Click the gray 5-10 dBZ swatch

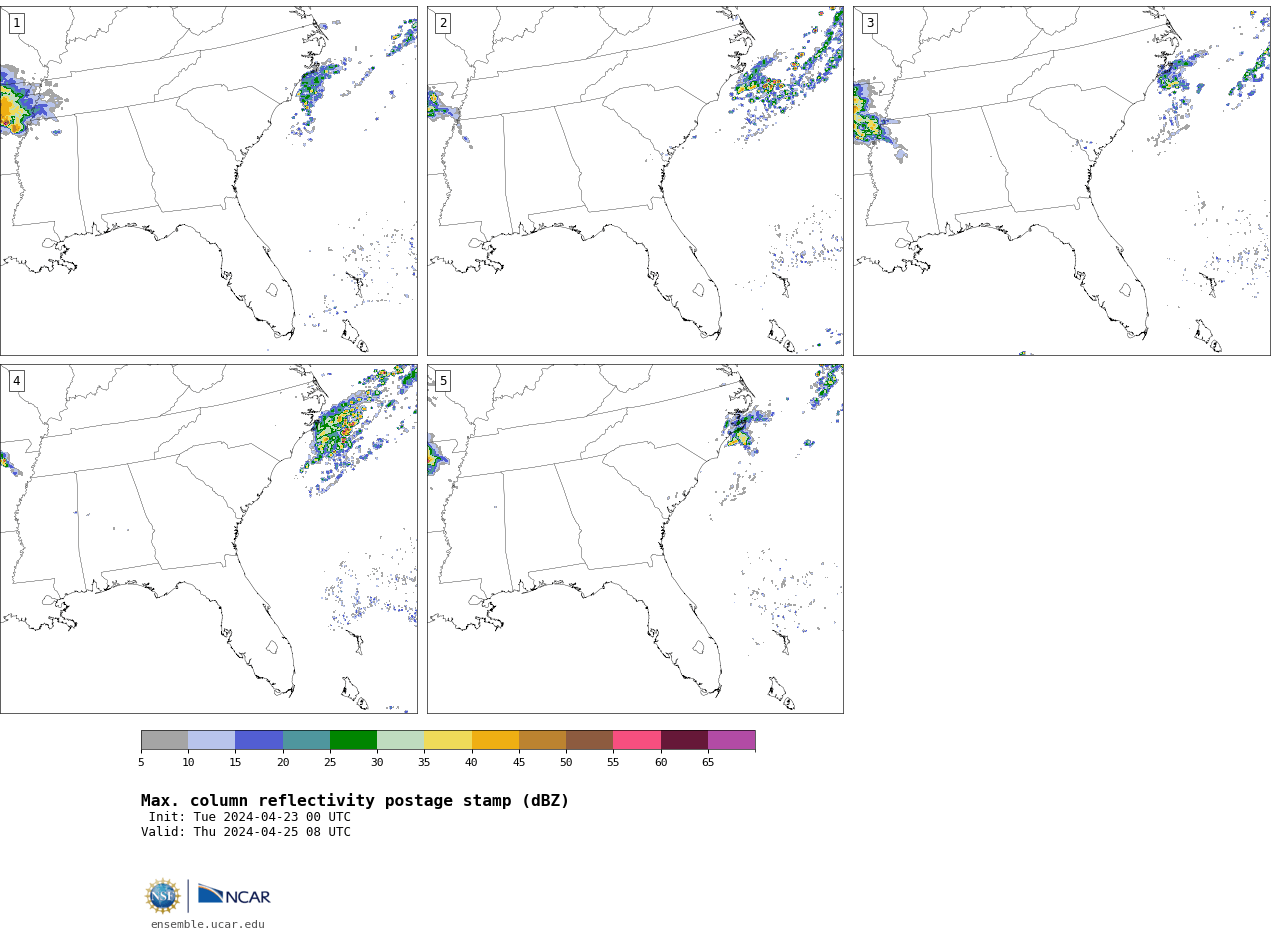point(164,740)
